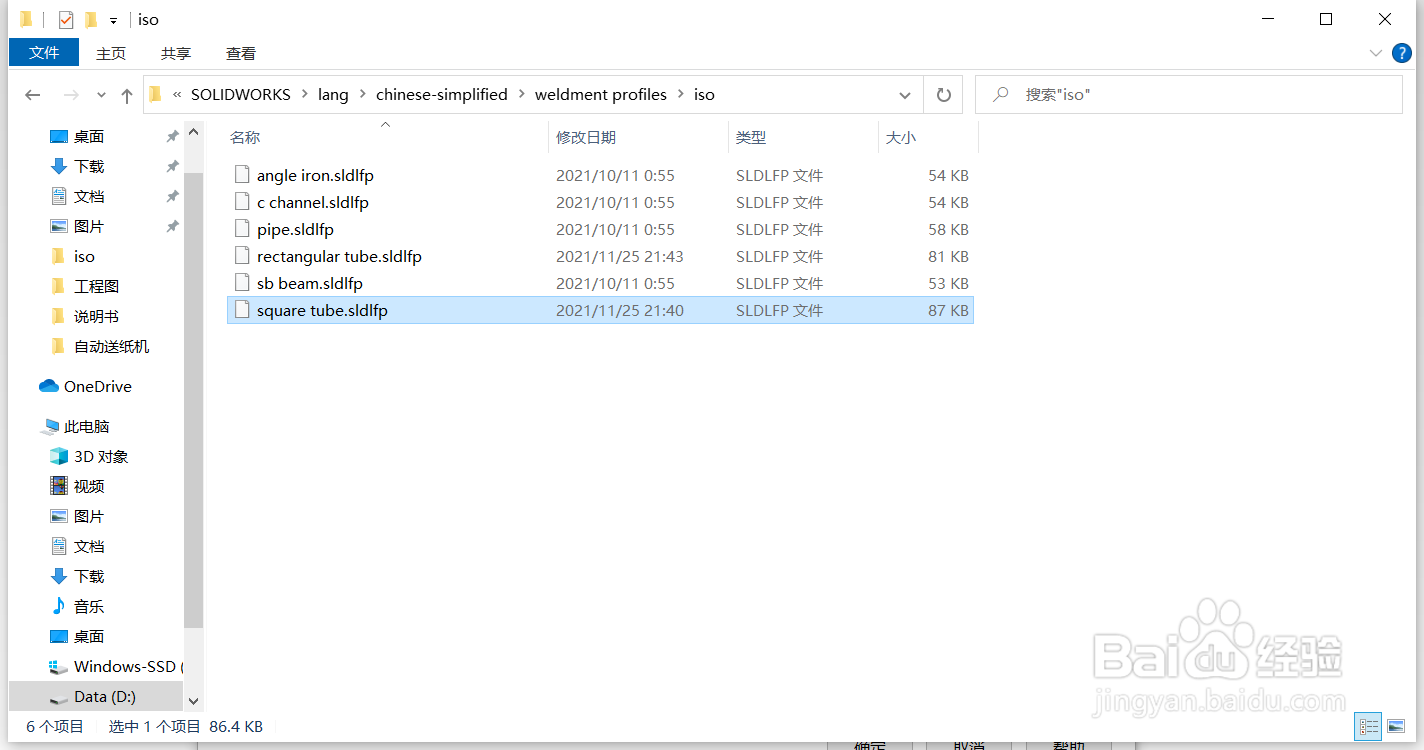Open the 查看 ribbon tab
Screen dimensions: 1424x750
tap(241, 53)
